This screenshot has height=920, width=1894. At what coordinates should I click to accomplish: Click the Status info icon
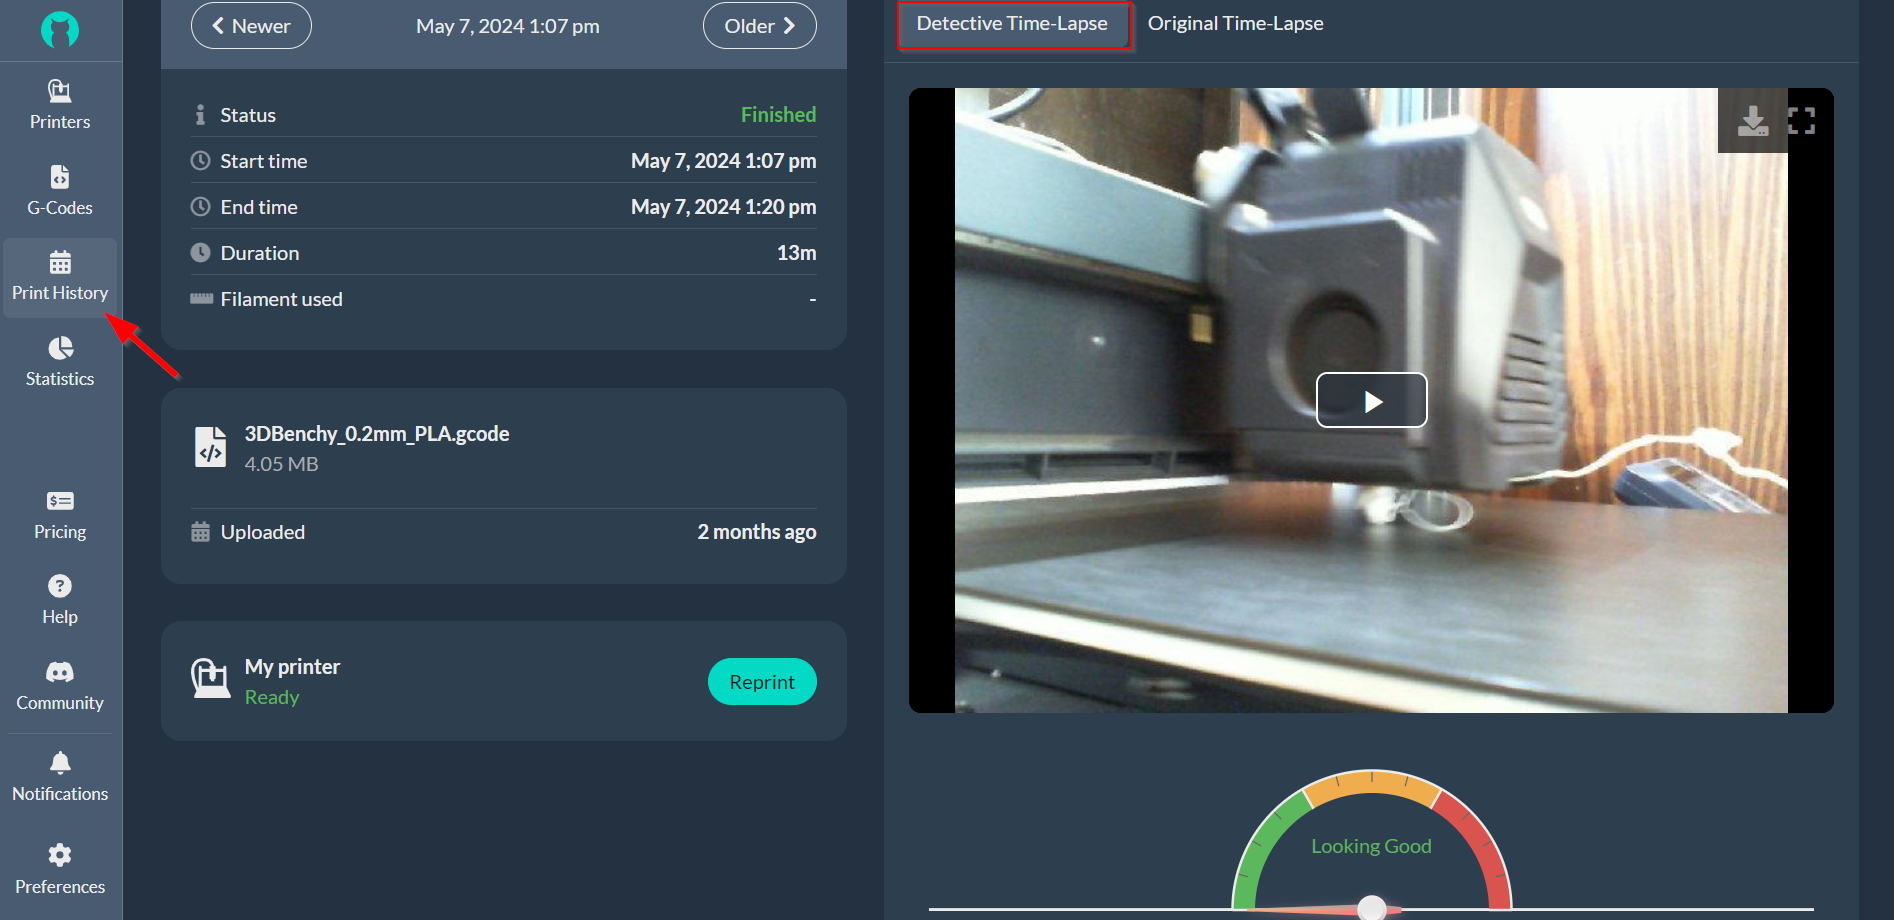point(200,115)
